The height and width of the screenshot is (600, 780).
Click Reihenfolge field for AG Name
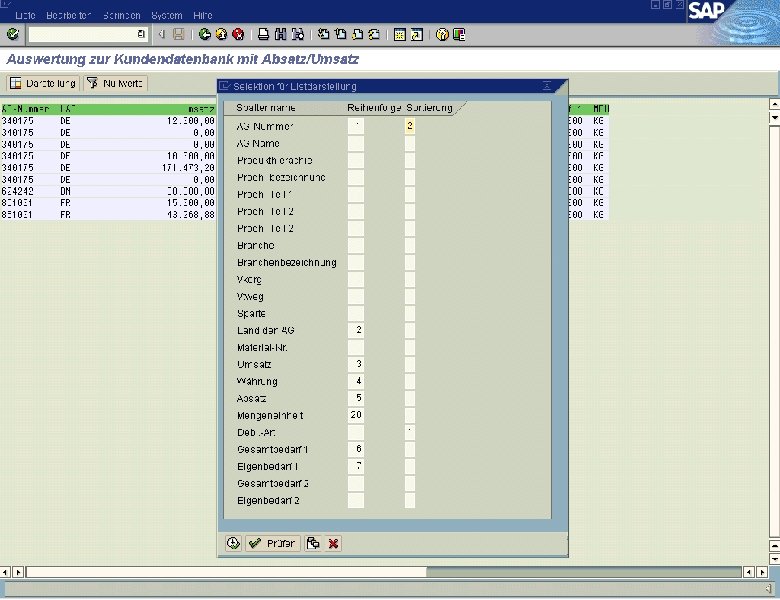(x=356, y=143)
